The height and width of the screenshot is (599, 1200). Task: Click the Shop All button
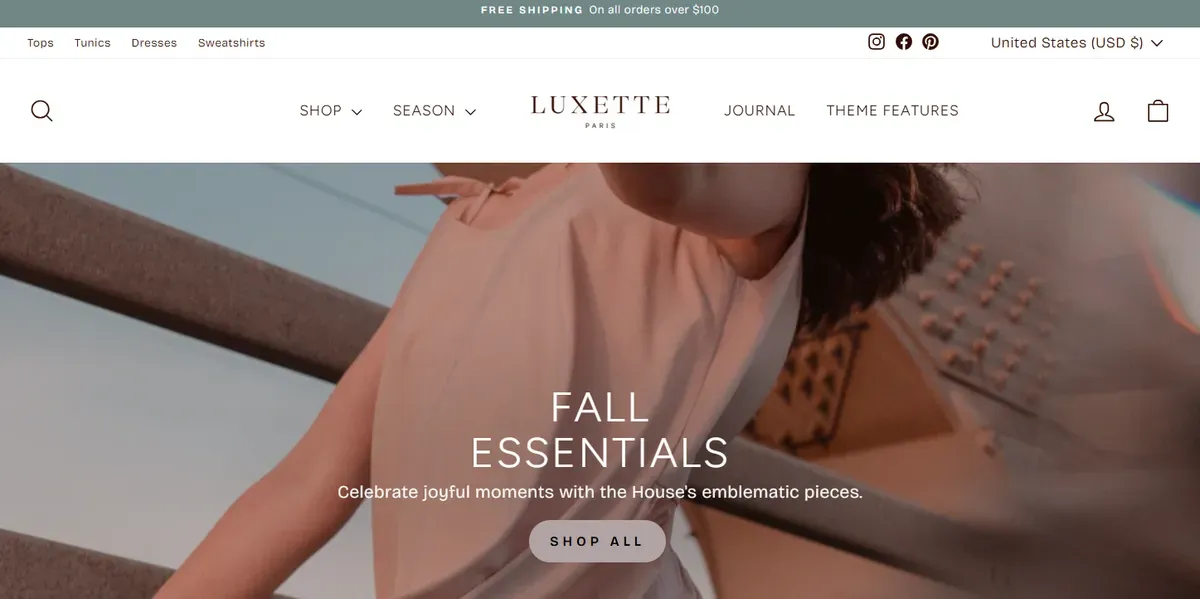pyautogui.click(x=597, y=541)
